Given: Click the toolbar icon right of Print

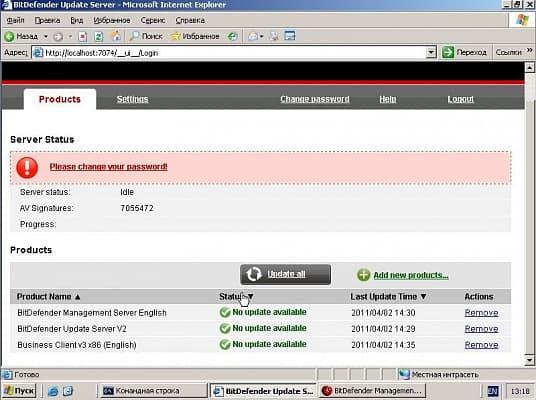Looking at the screenshot, I should (290, 36).
